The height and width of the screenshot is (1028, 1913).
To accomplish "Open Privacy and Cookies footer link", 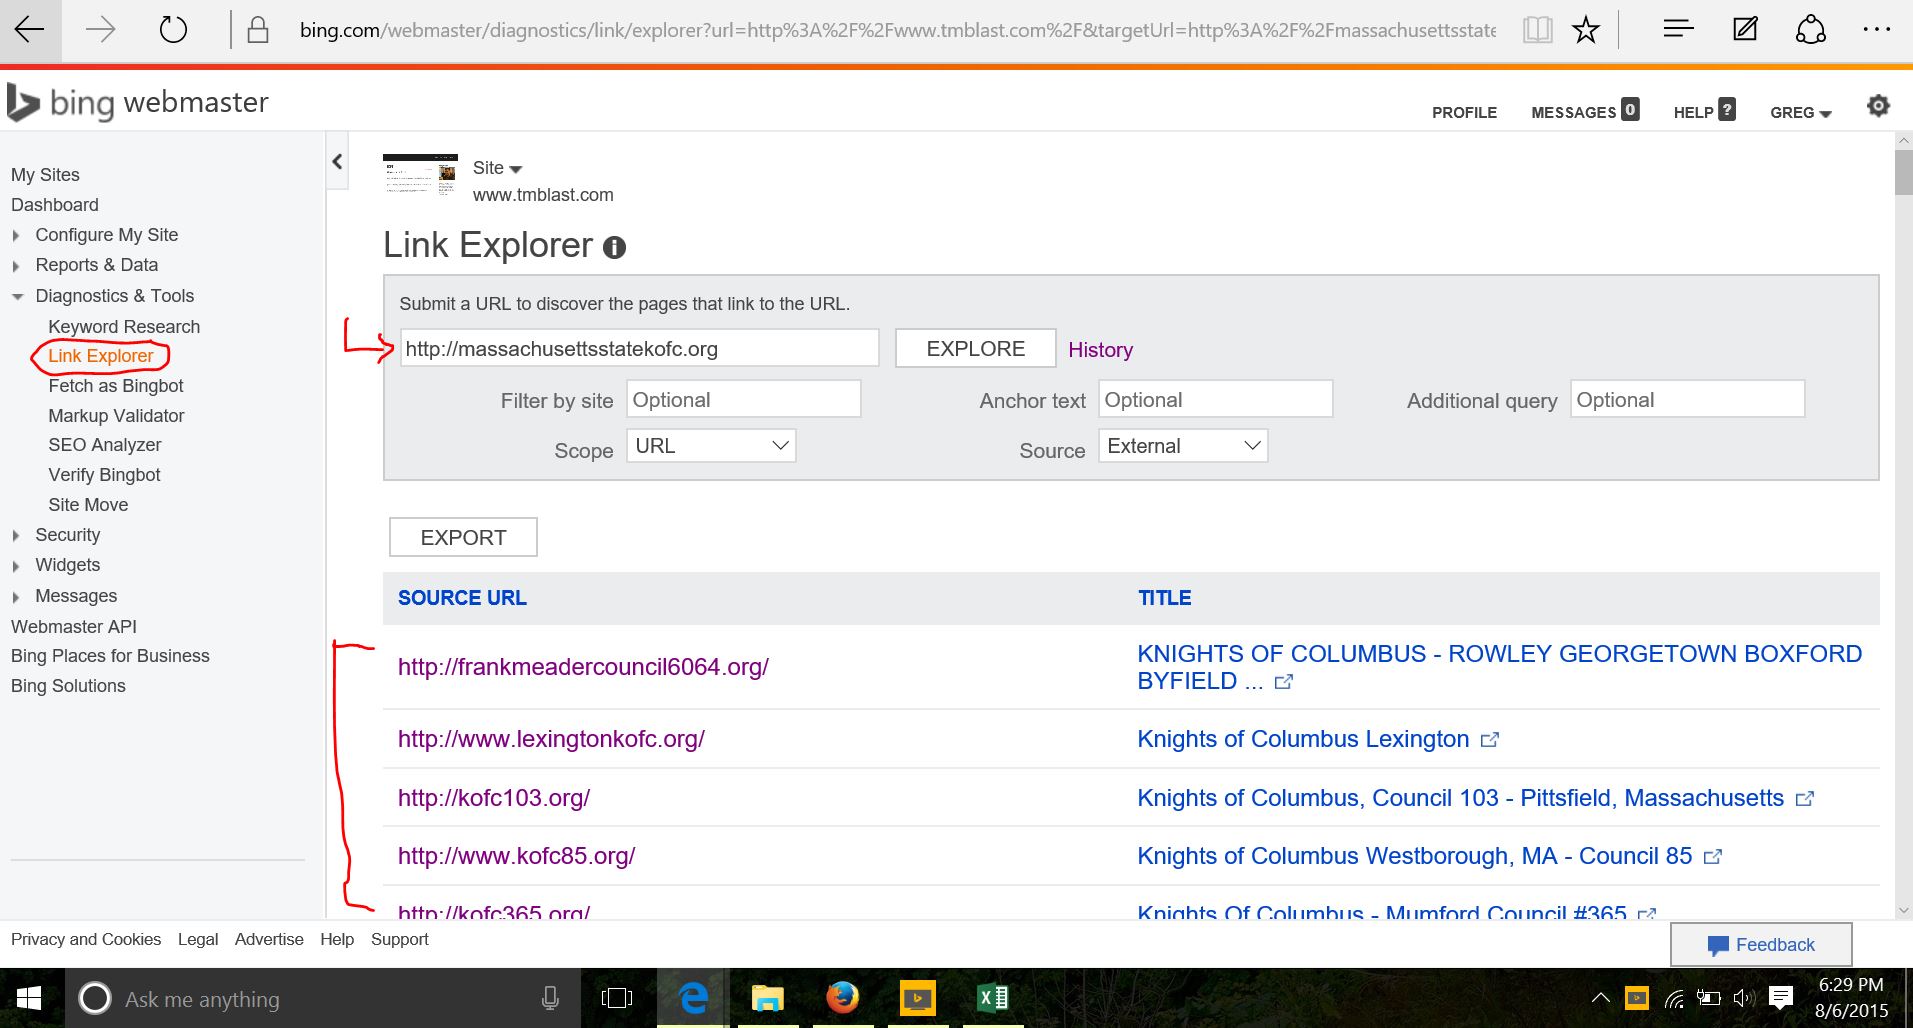I will click(x=86, y=940).
